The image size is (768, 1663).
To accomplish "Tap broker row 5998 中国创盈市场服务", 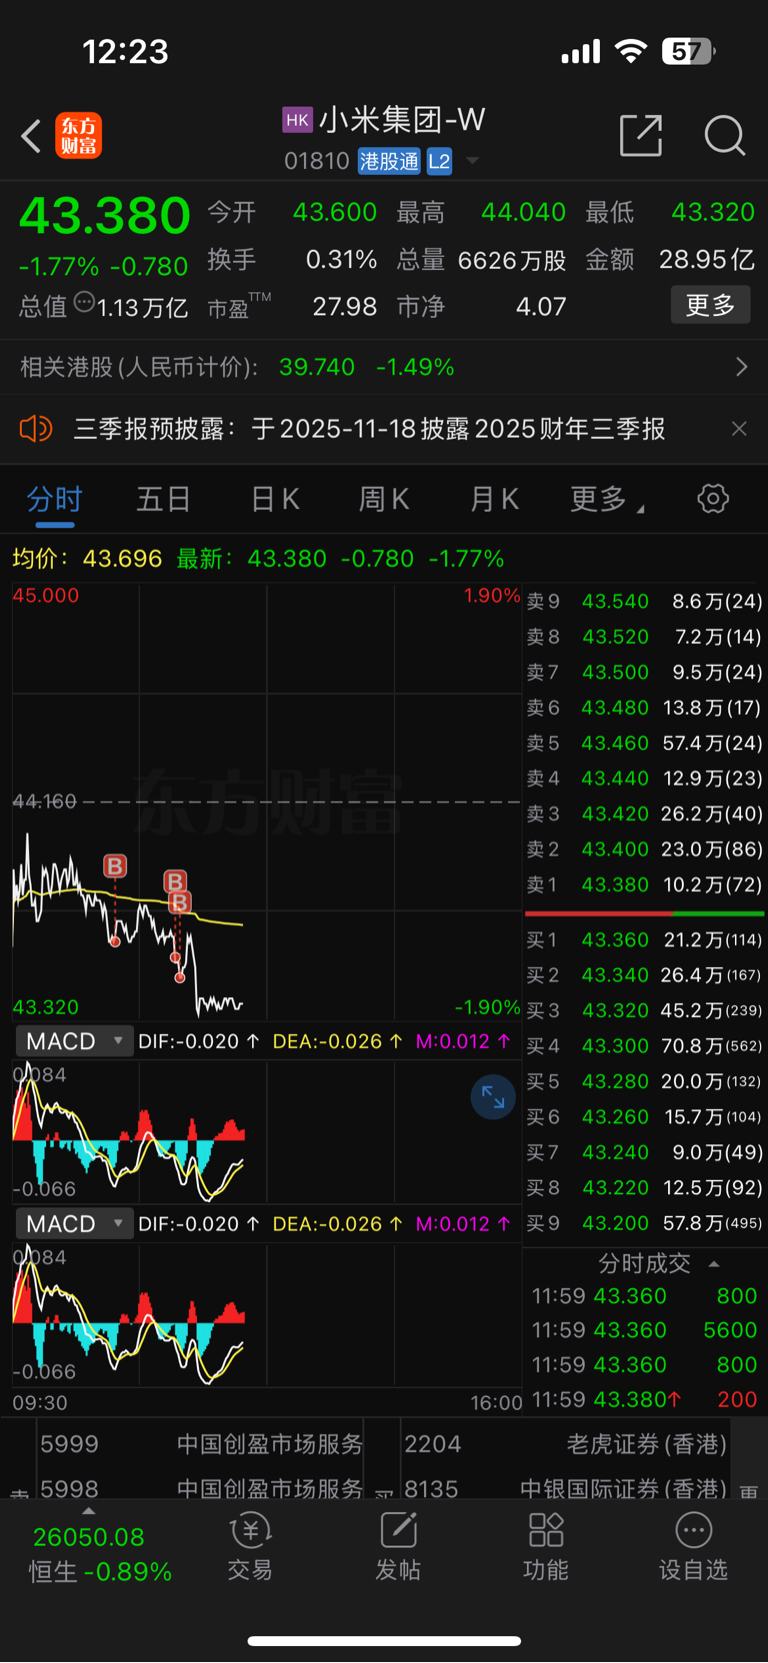I will pyautogui.click(x=201, y=1489).
